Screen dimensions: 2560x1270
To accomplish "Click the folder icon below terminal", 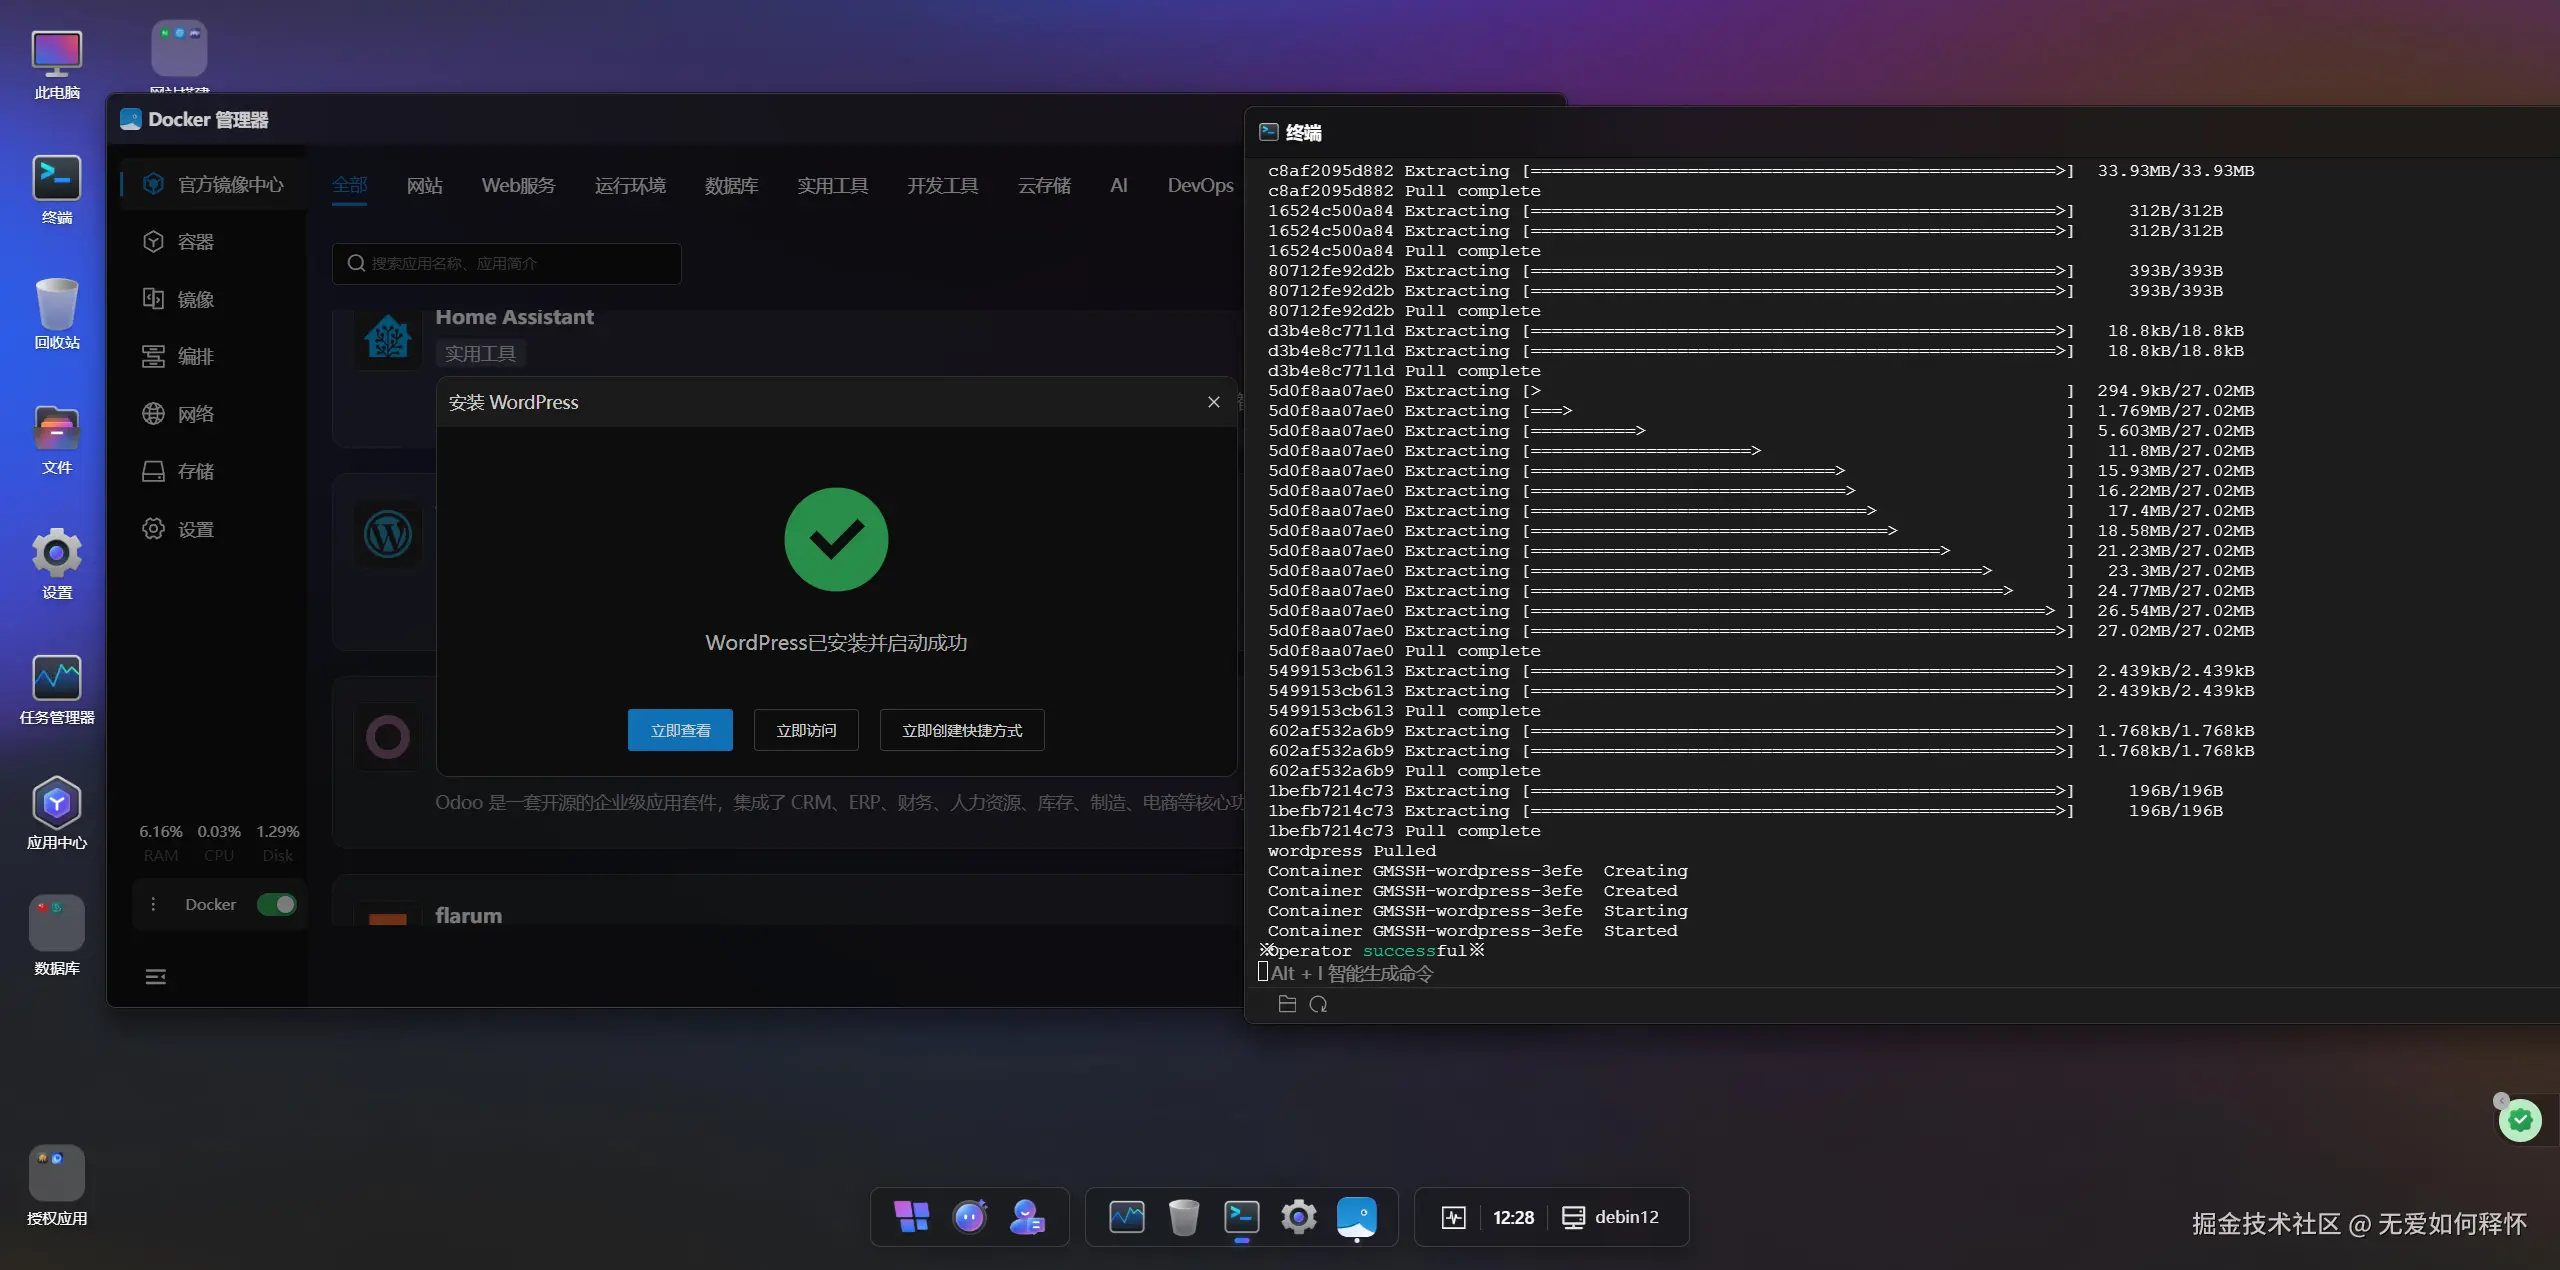I will tap(1287, 1004).
